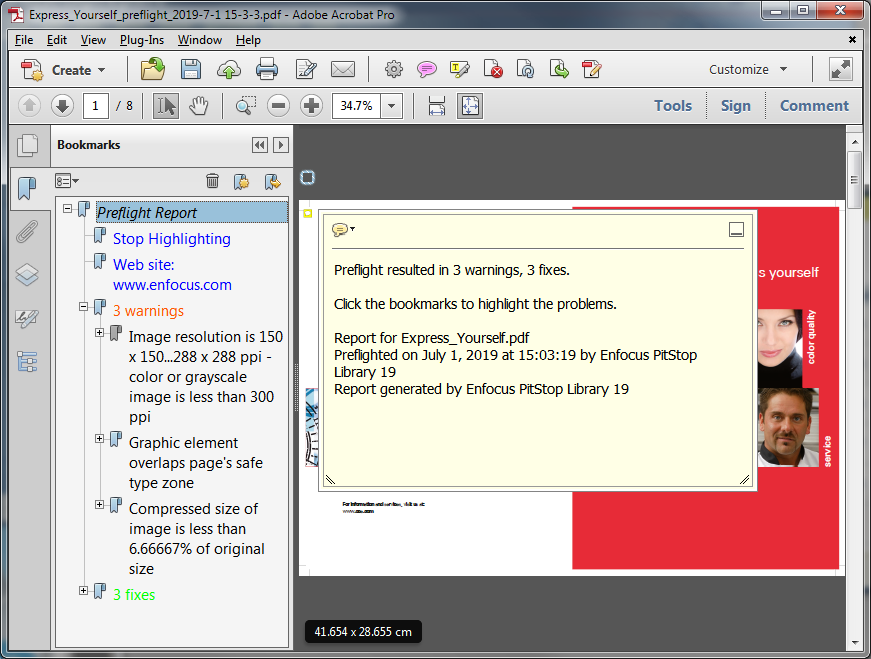Add a sticky note comment from the toolbar
Screen dimensions: 871x659
(427, 70)
